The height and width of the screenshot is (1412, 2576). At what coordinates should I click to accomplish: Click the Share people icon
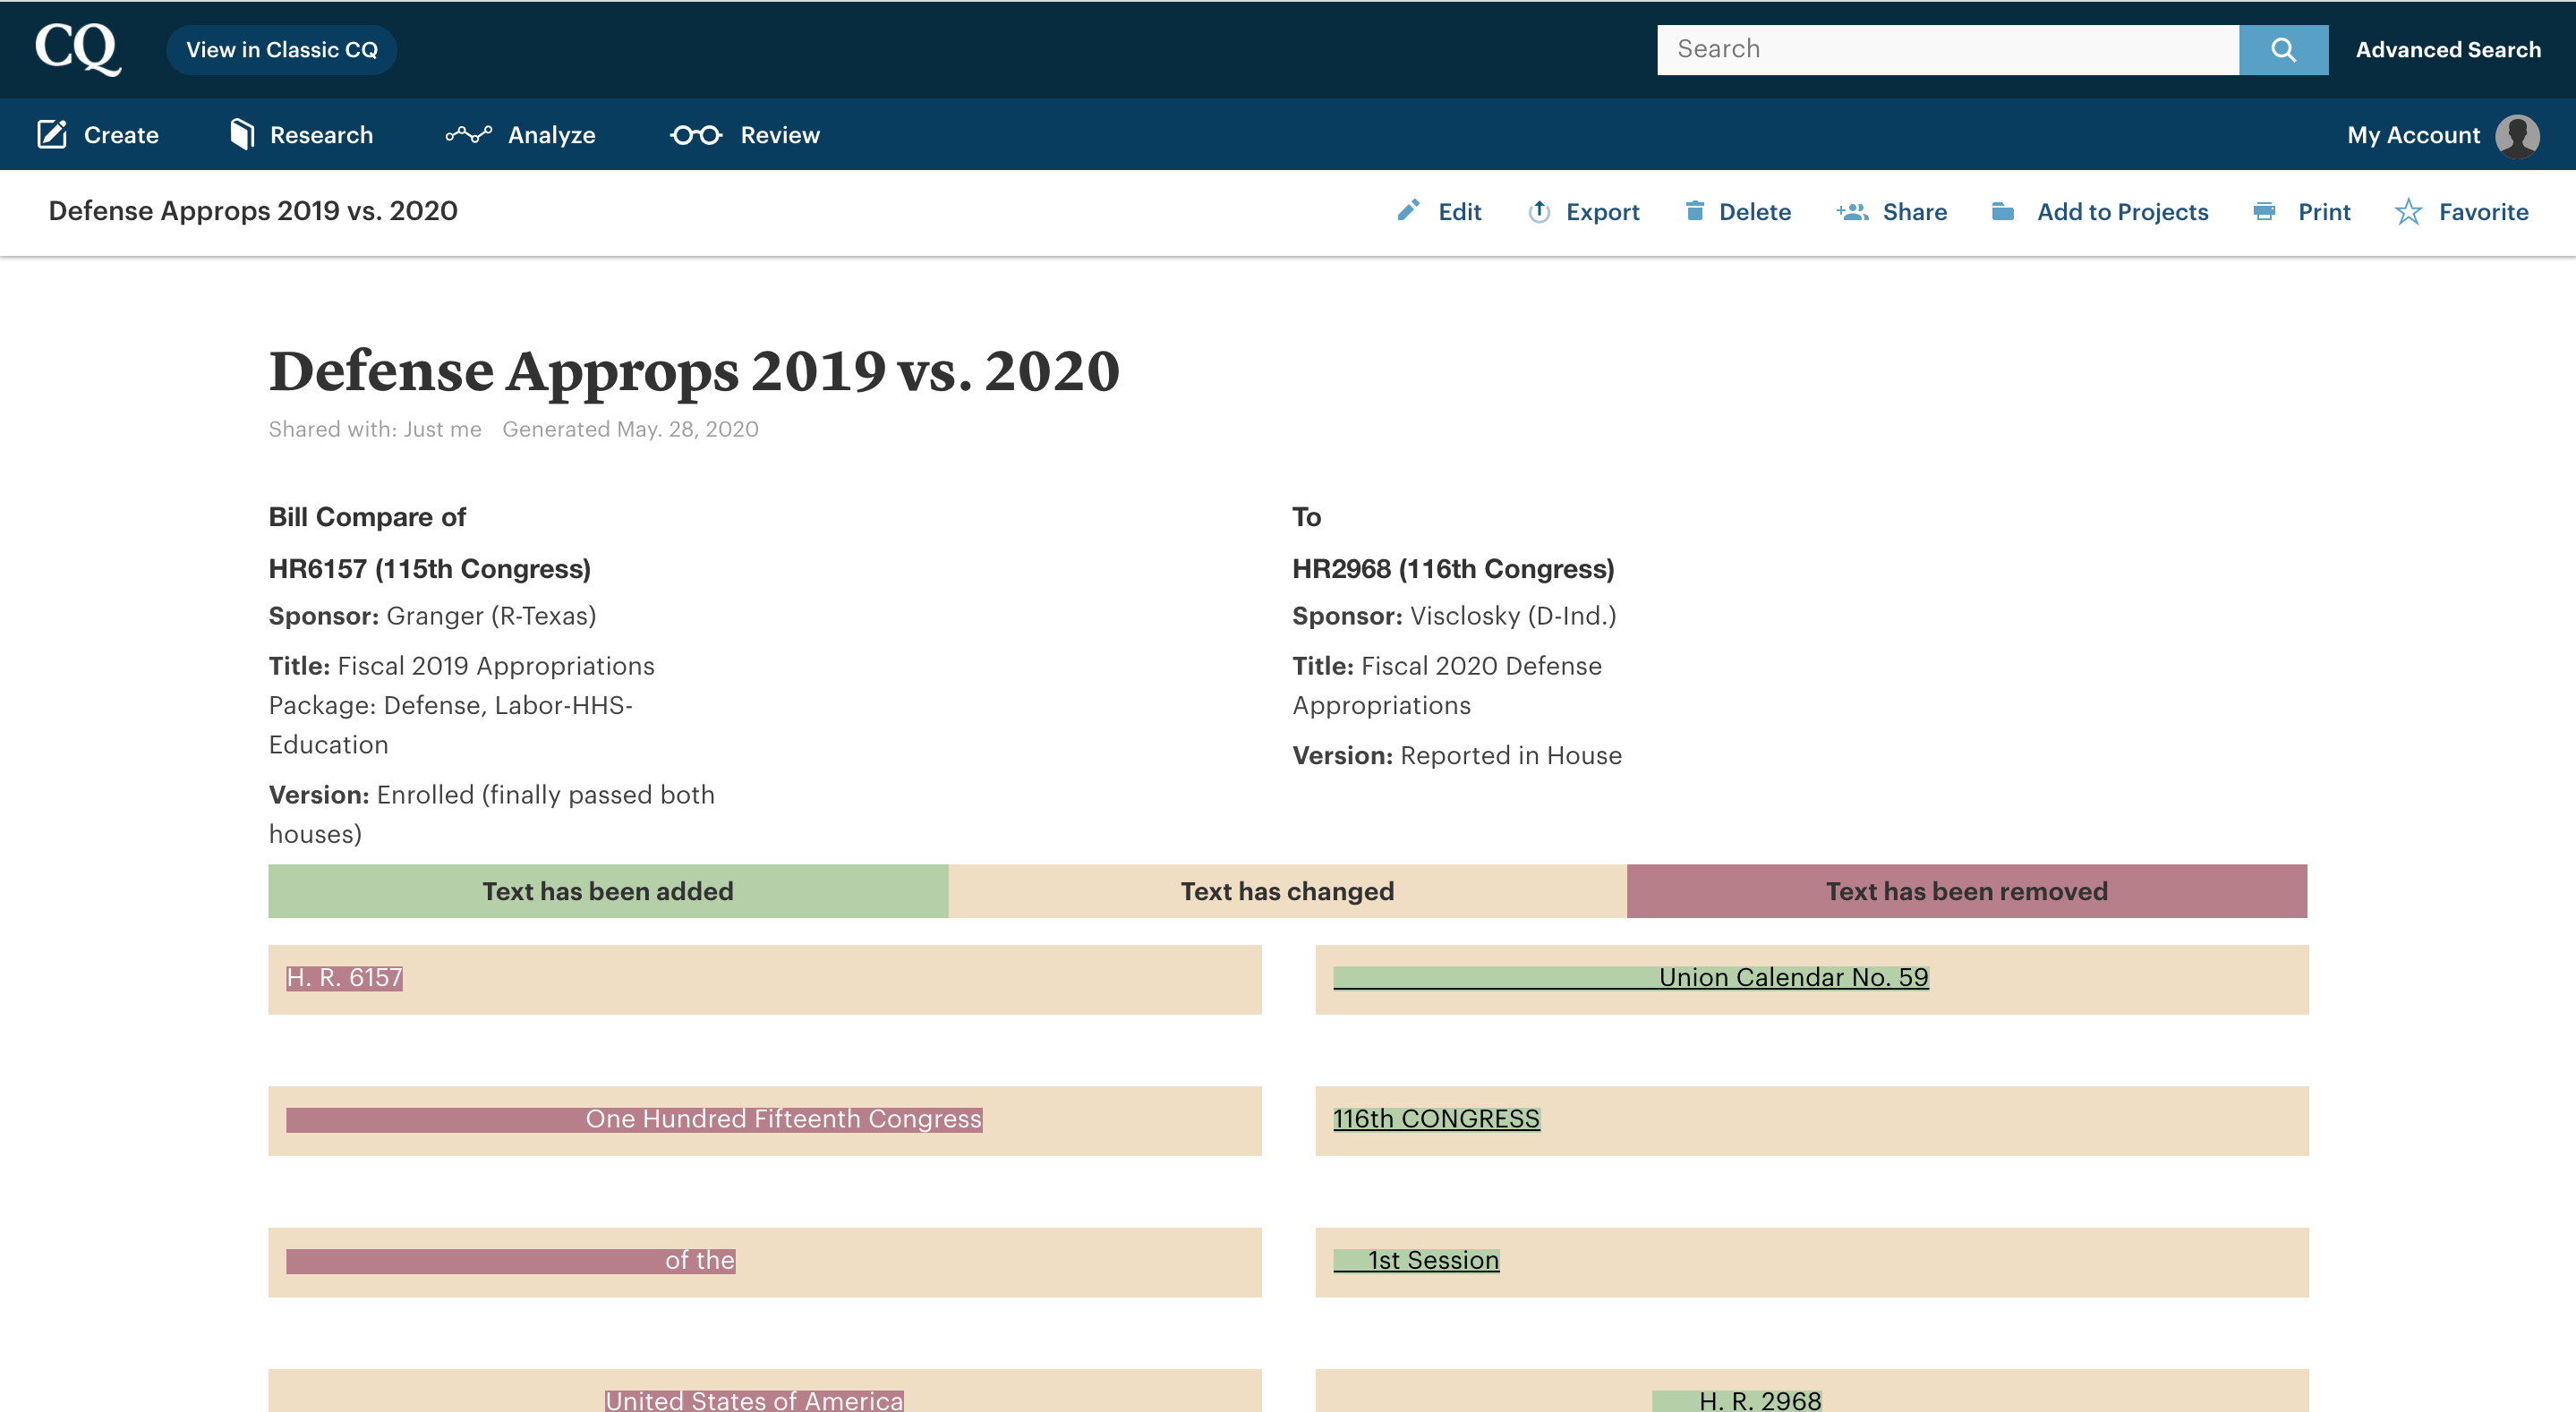(1852, 211)
